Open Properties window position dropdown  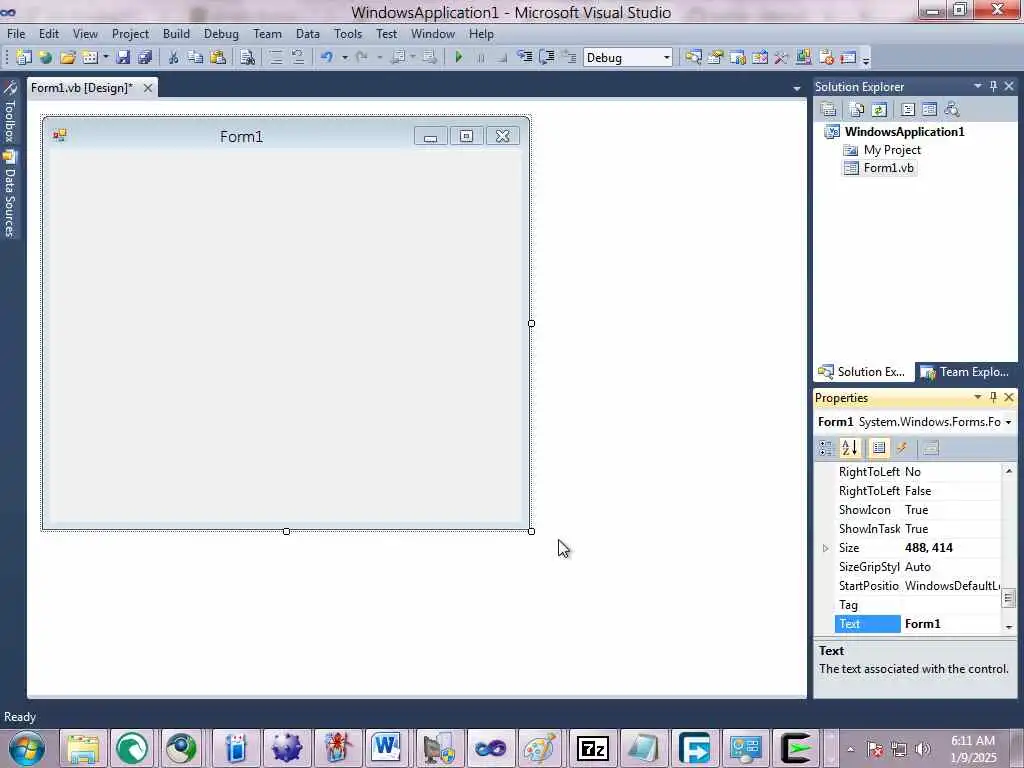[978, 397]
